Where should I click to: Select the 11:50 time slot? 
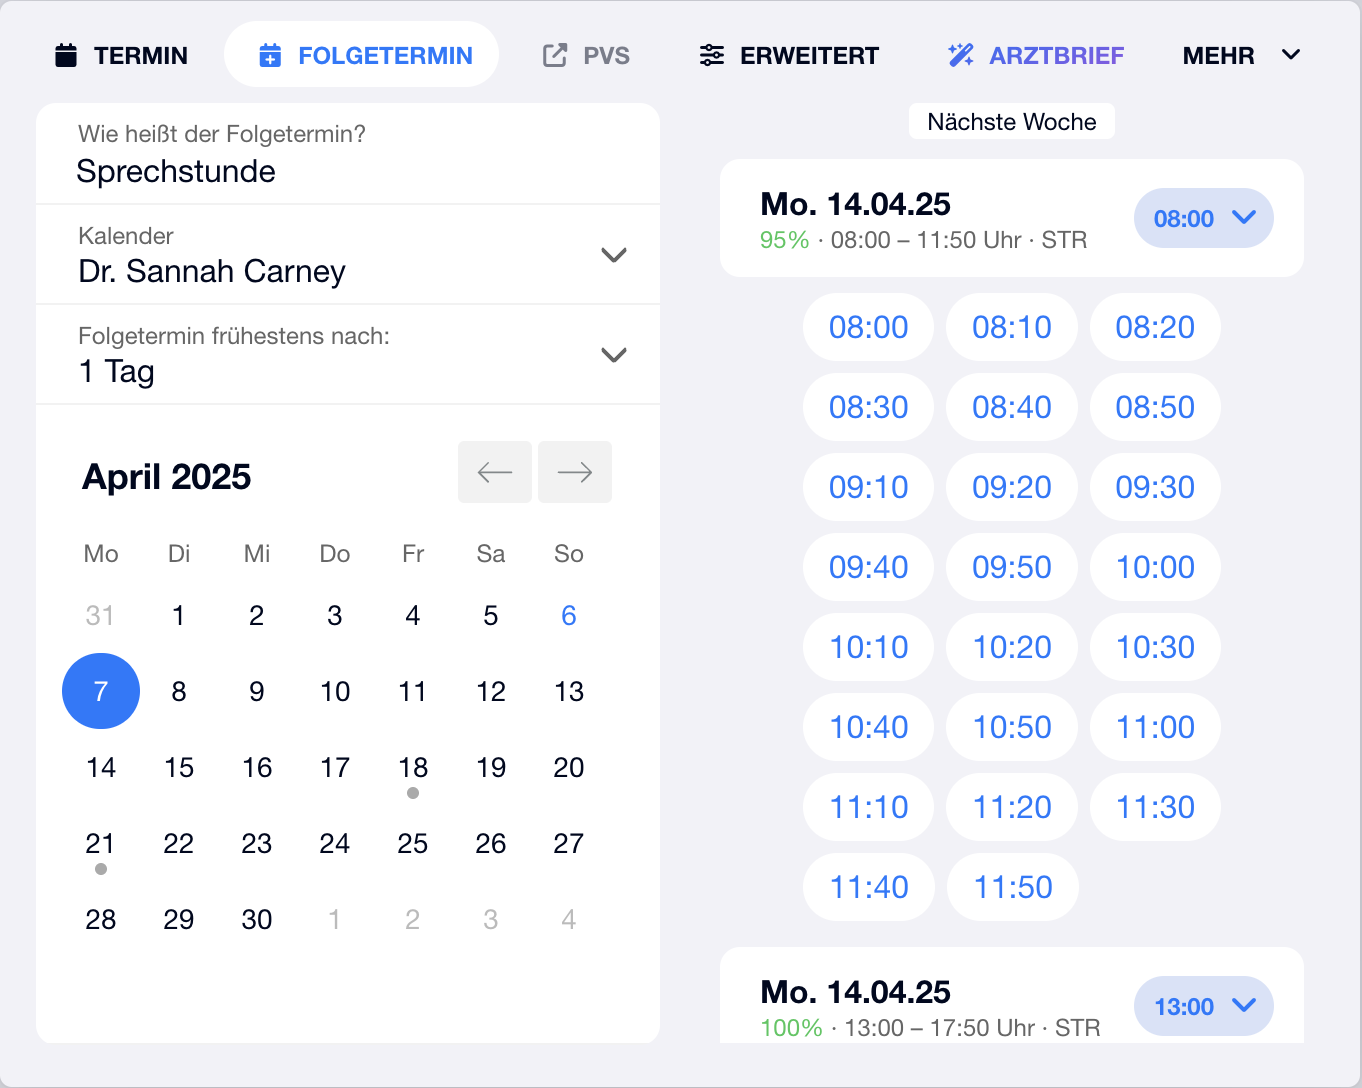1011,887
